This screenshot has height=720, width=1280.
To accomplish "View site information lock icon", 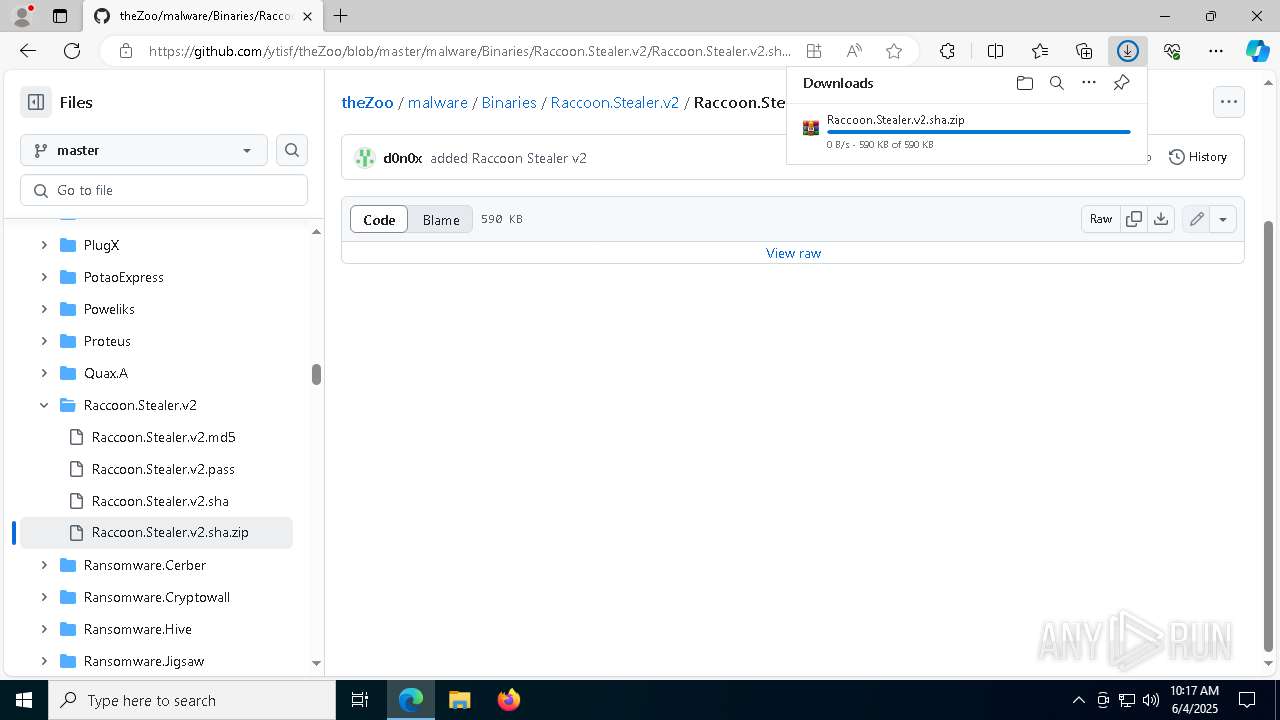I will pyautogui.click(x=126, y=51).
